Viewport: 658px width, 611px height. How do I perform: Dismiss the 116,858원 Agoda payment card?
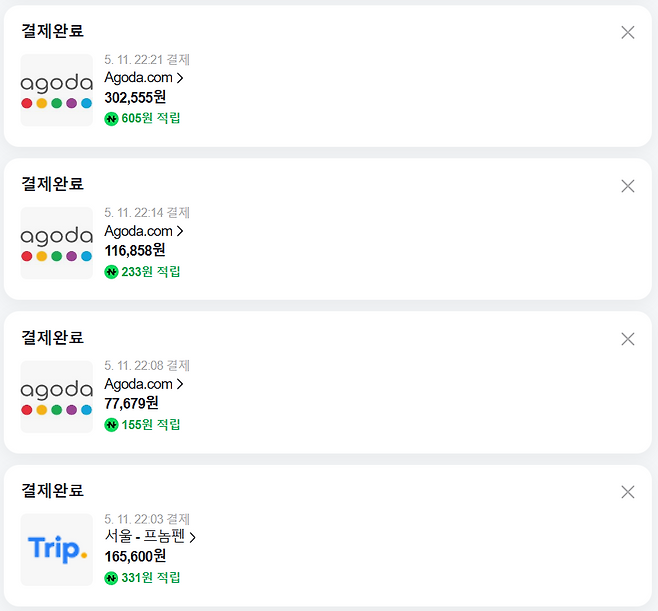tap(628, 186)
